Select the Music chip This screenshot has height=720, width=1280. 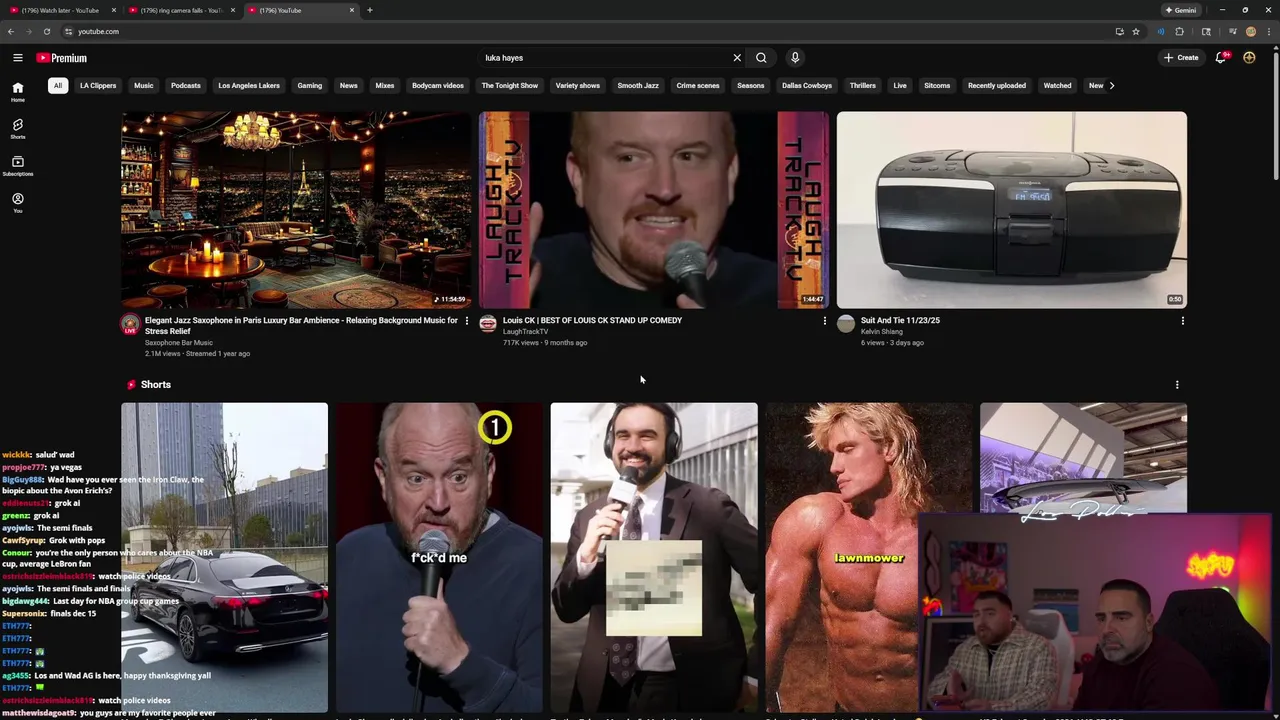tap(144, 85)
